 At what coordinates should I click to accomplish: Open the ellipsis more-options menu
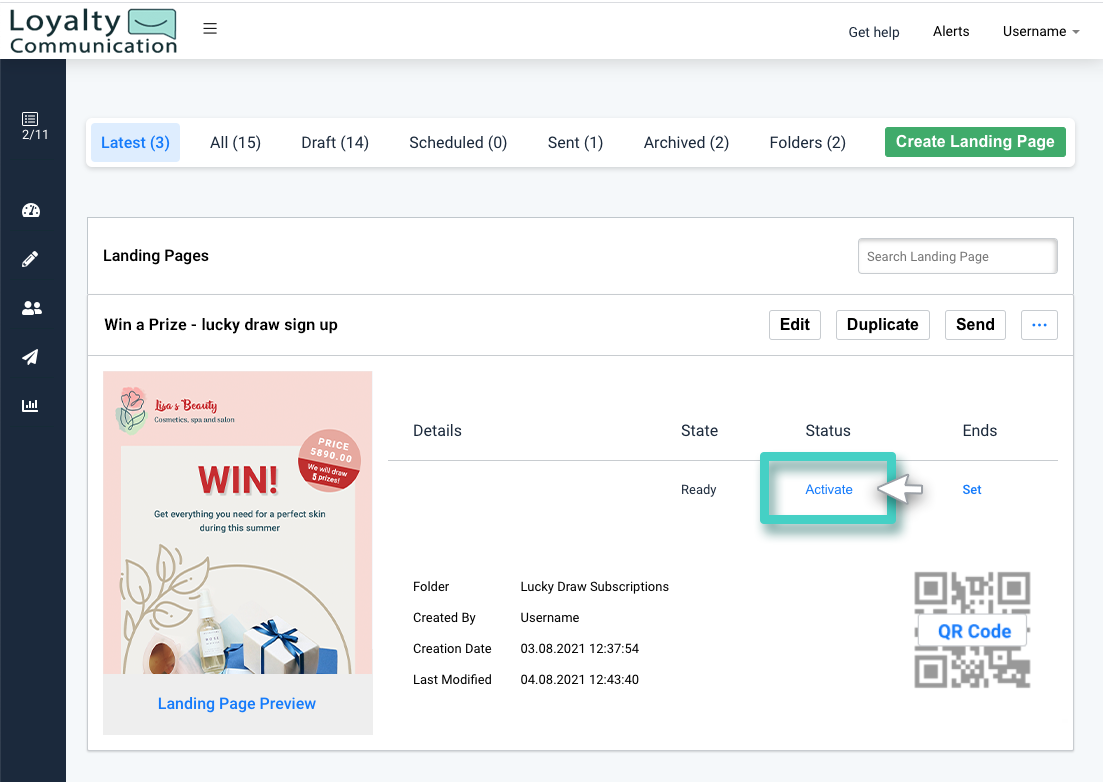click(1039, 324)
